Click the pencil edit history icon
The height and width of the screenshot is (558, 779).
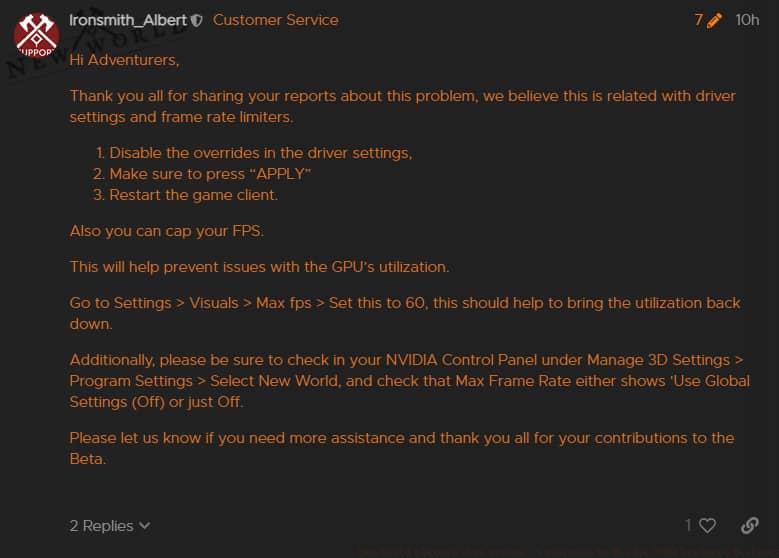715,20
